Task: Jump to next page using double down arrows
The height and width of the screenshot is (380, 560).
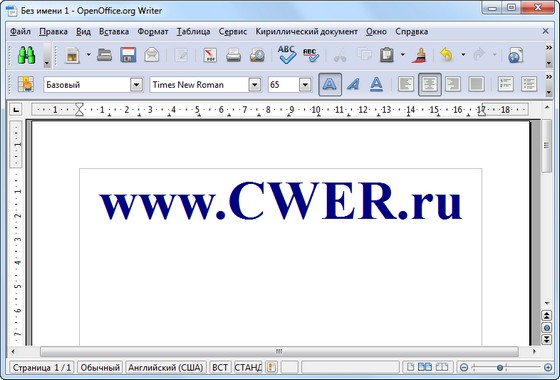Action: tap(547, 339)
